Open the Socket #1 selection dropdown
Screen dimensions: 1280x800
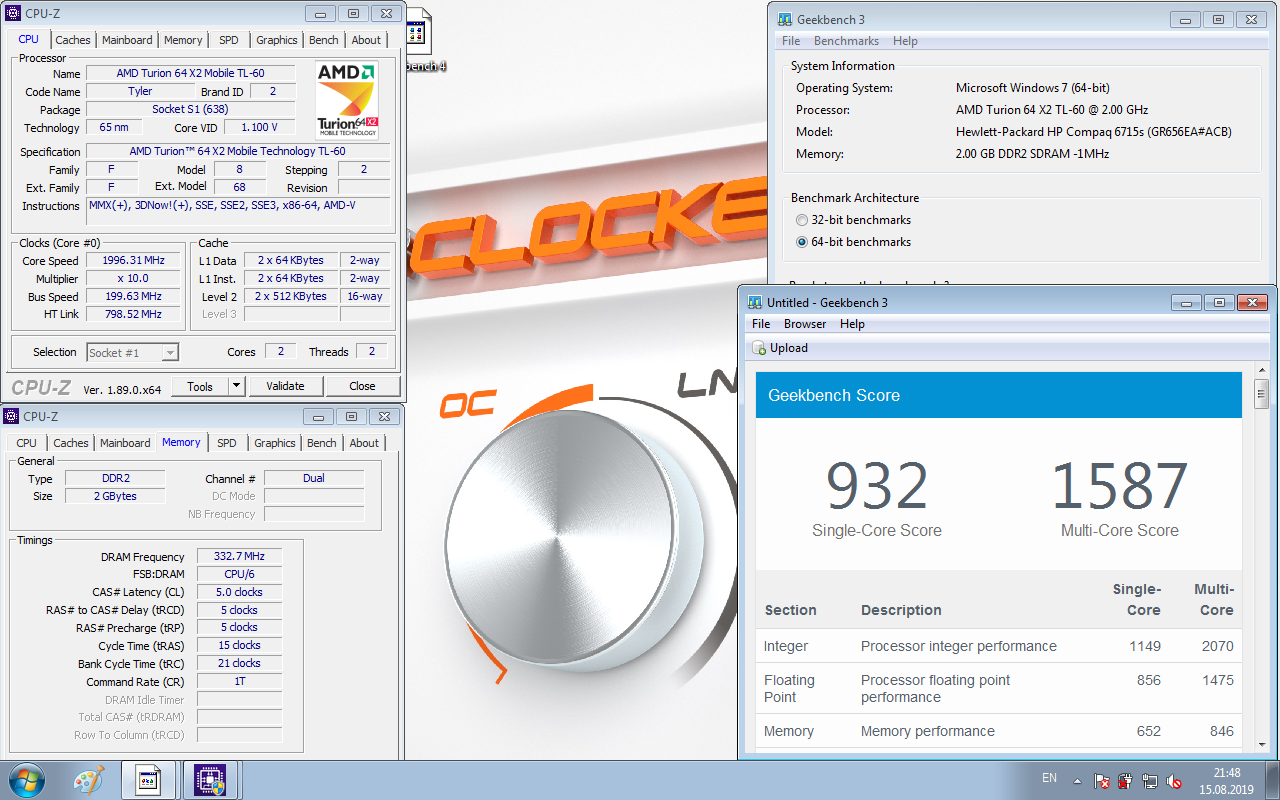(x=132, y=352)
